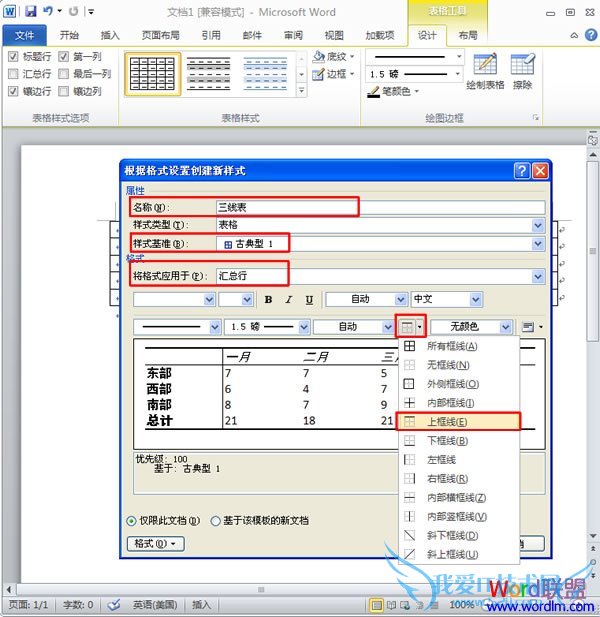
Task: Switch to the table Layout tab
Action: coord(468,35)
